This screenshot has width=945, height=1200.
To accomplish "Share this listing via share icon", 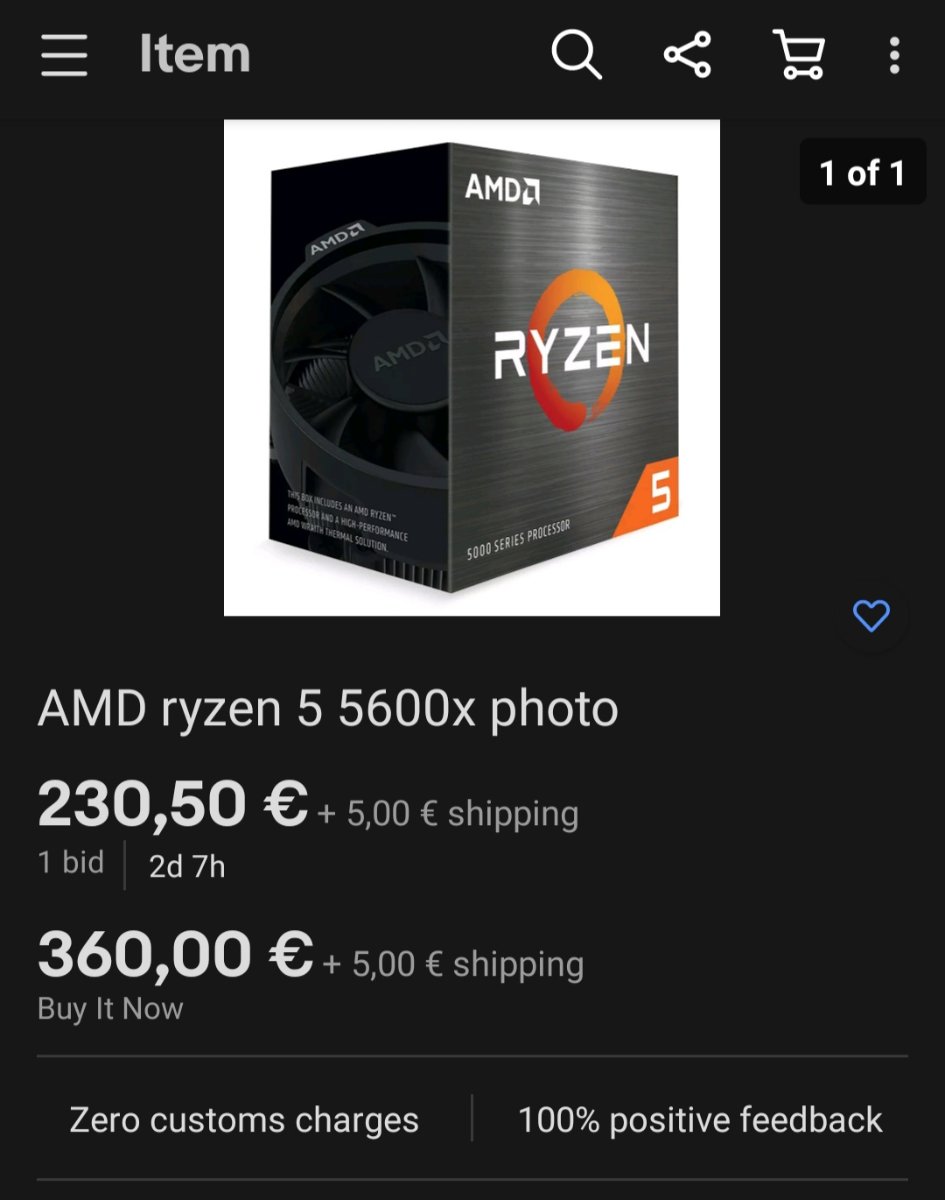I will point(688,54).
